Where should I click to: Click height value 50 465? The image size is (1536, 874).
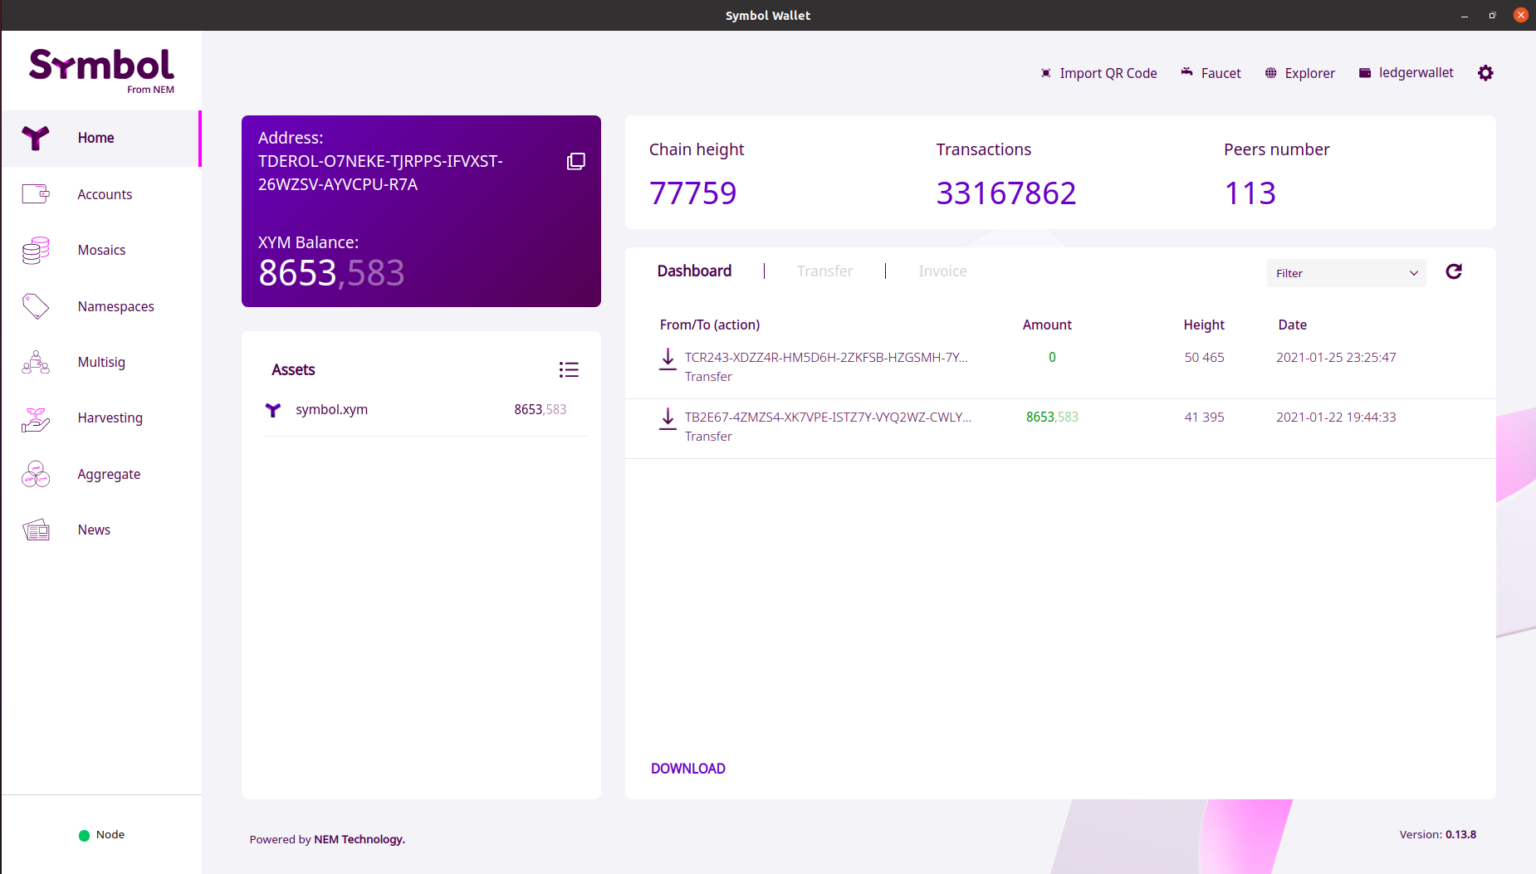(x=1204, y=357)
